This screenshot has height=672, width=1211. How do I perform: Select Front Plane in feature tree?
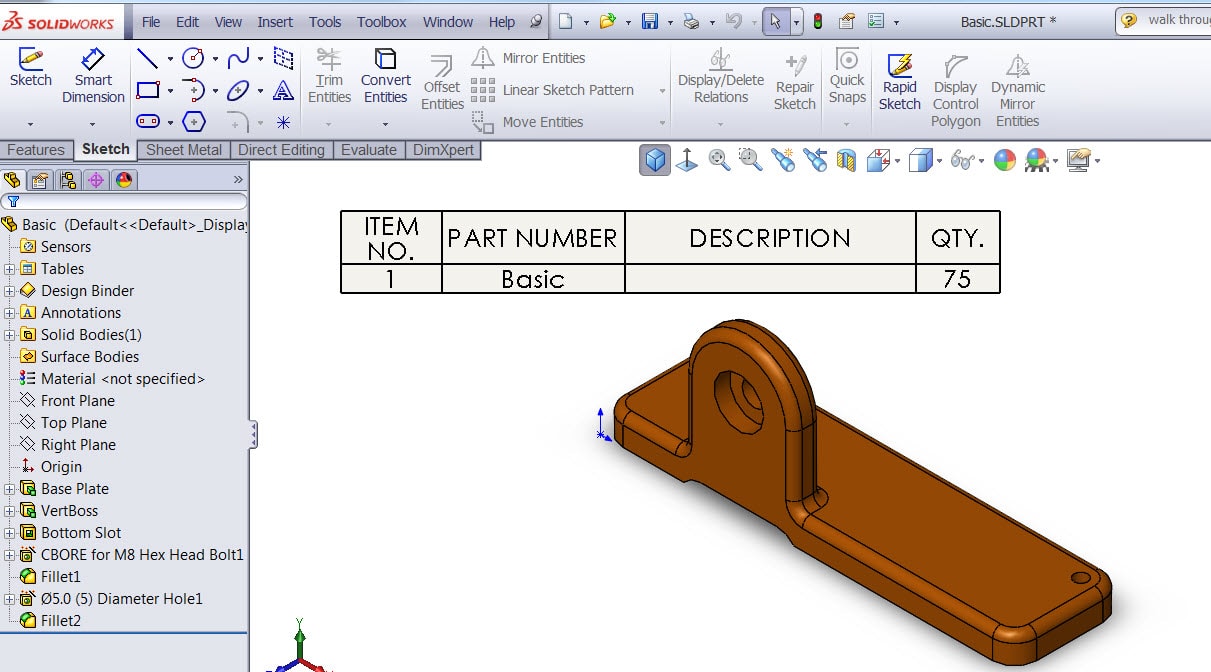[x=77, y=401]
